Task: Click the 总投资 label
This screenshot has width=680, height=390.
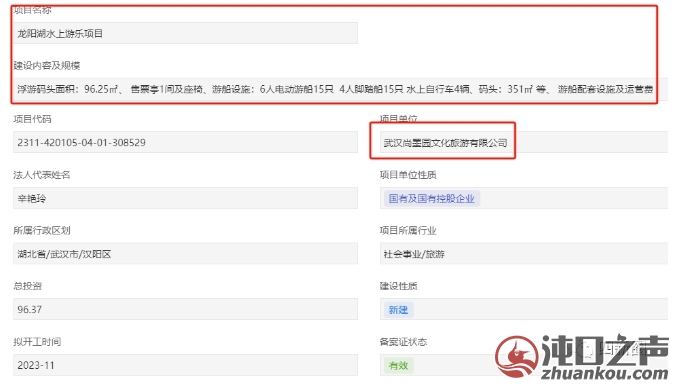Action: tap(27, 286)
